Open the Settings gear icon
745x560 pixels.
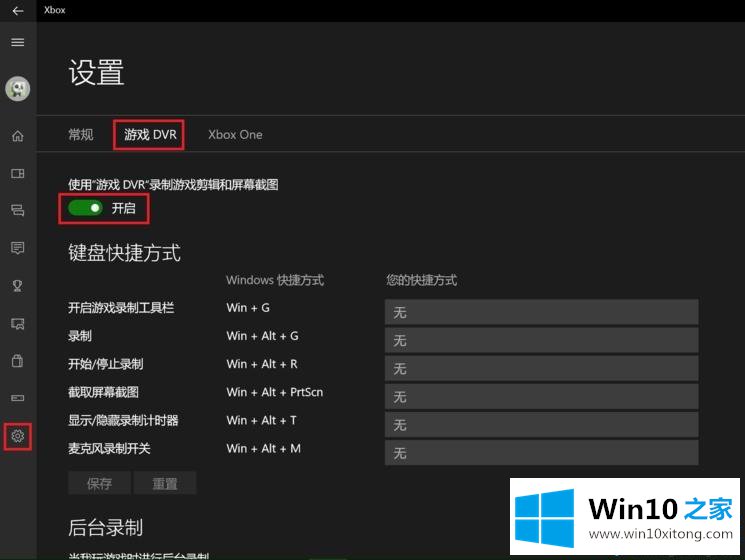pos(17,436)
